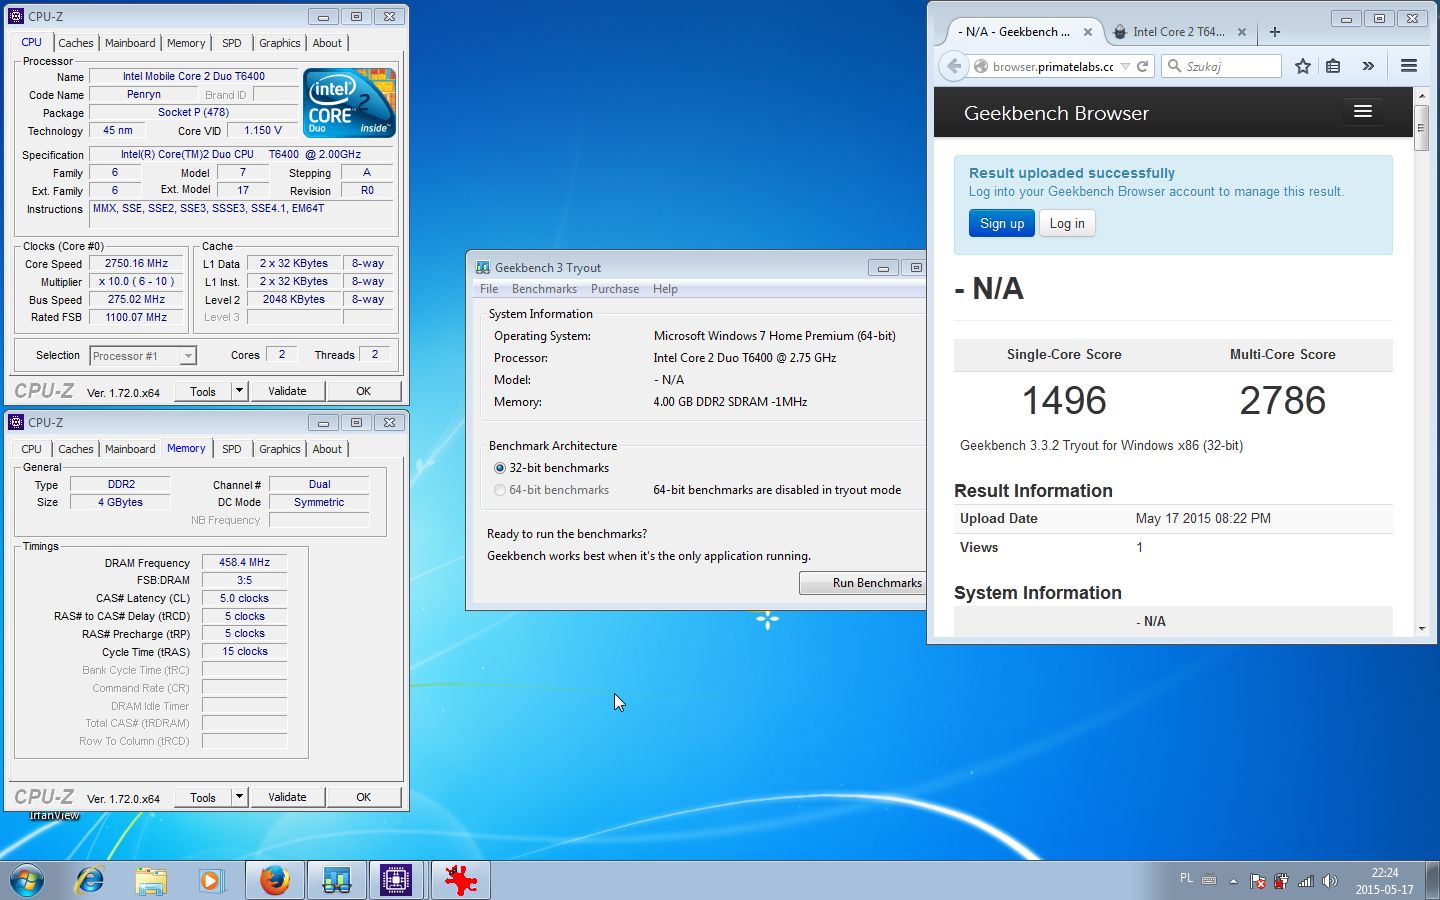This screenshot has width=1440, height=900.
Task: Switch to CPU tab in lower CPU-Z
Action: click(32, 449)
